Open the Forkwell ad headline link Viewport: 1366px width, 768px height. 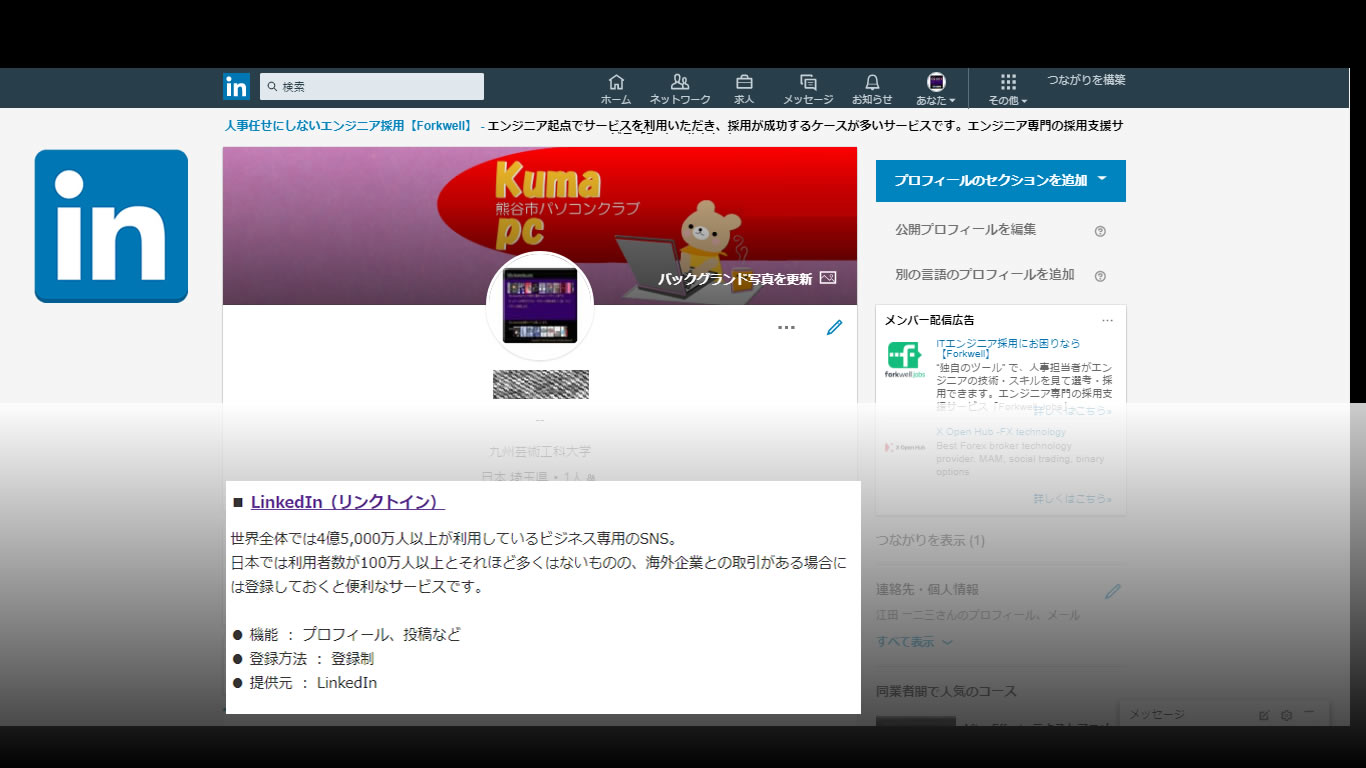(350, 126)
